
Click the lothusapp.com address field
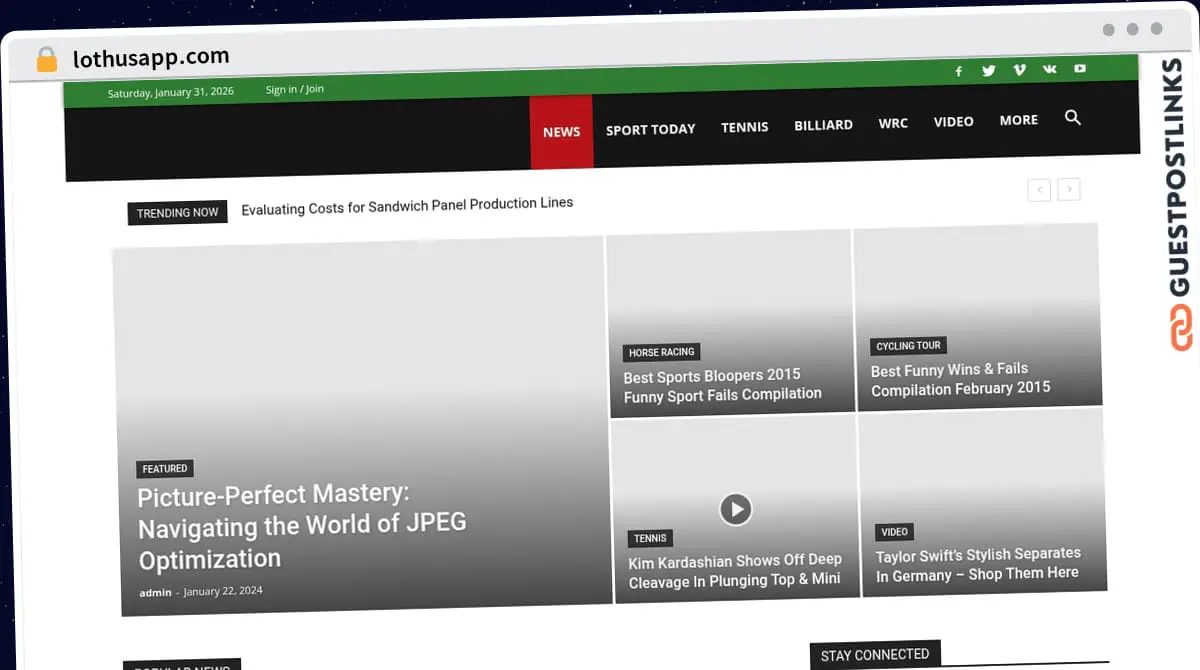(151, 58)
